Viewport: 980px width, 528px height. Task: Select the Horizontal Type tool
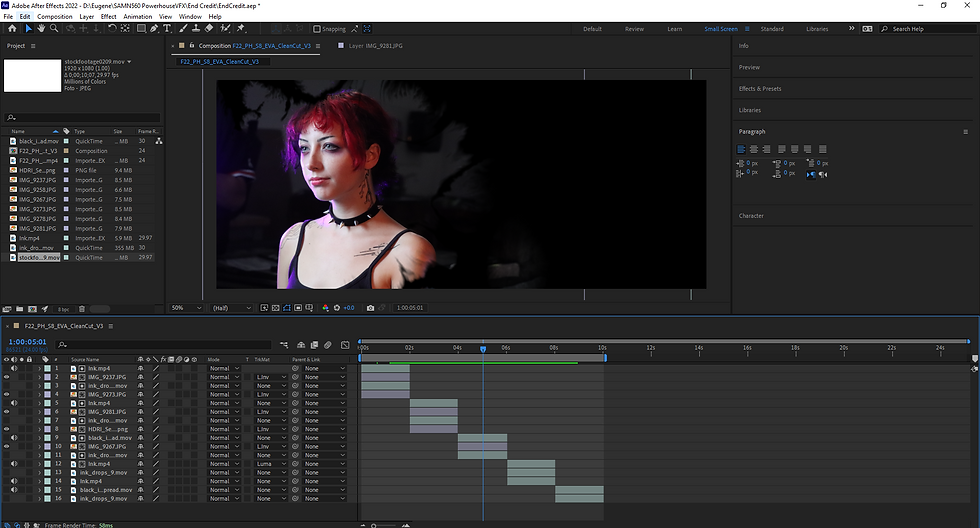click(166, 29)
